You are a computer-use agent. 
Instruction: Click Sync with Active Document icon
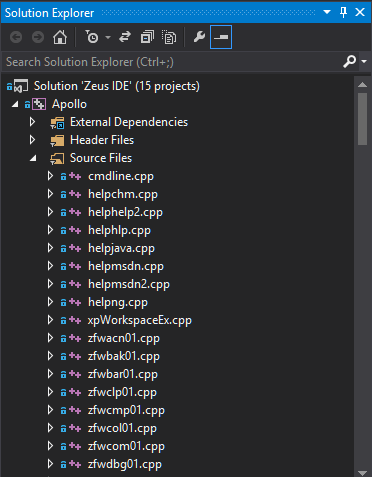(x=125, y=37)
